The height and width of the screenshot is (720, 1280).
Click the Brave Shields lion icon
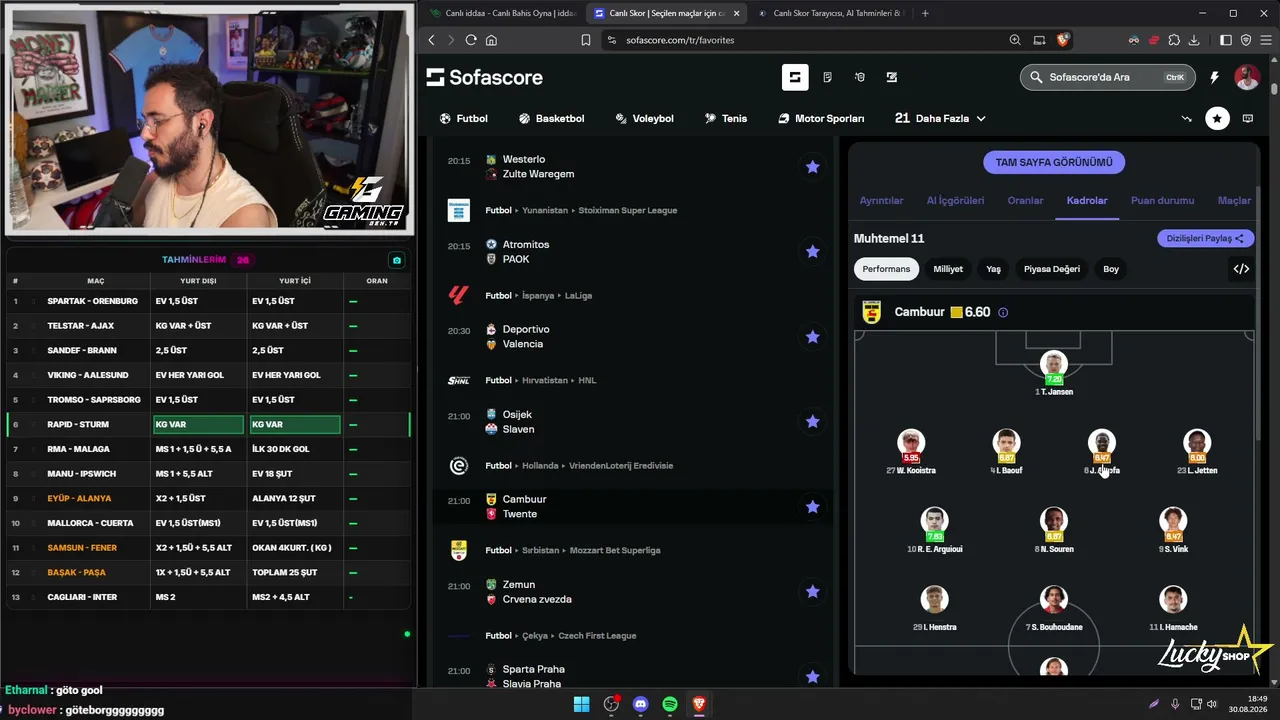coord(1063,40)
